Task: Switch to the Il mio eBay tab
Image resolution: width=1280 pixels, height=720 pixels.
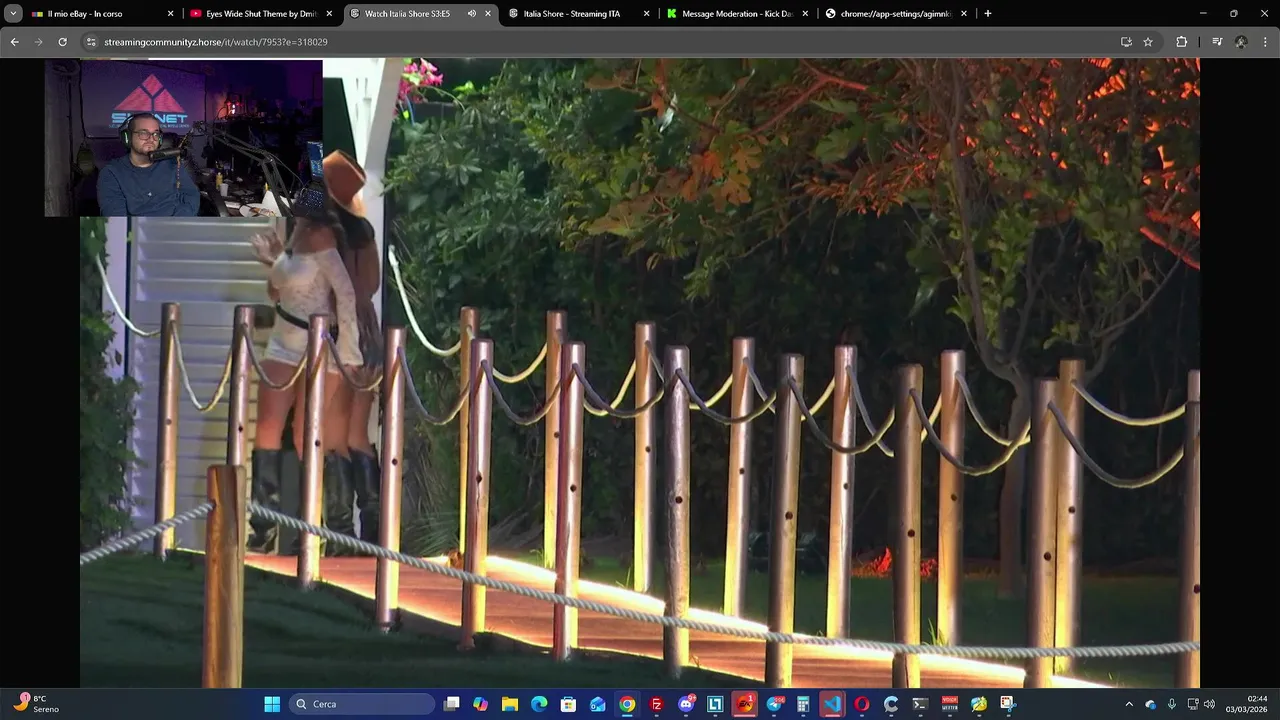Action: tap(104, 14)
